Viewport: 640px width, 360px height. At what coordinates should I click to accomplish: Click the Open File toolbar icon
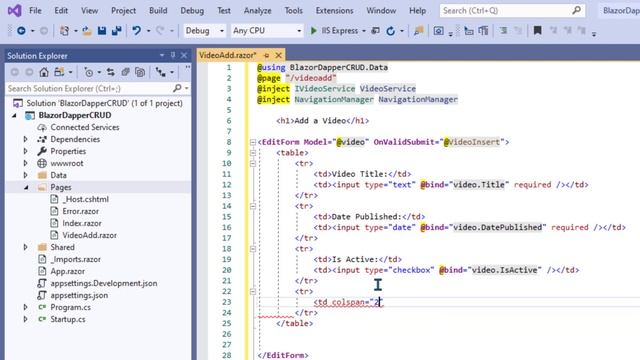pyautogui.click(x=87, y=31)
